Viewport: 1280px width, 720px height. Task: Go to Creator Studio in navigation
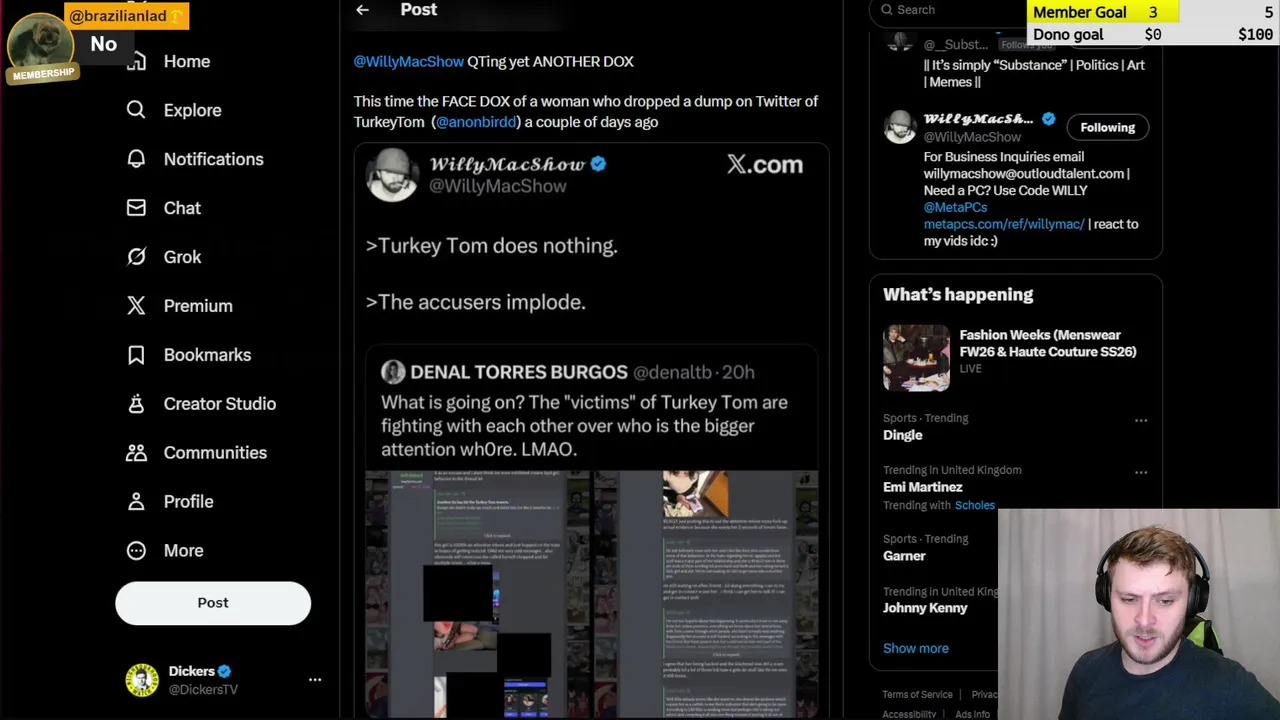click(x=219, y=404)
